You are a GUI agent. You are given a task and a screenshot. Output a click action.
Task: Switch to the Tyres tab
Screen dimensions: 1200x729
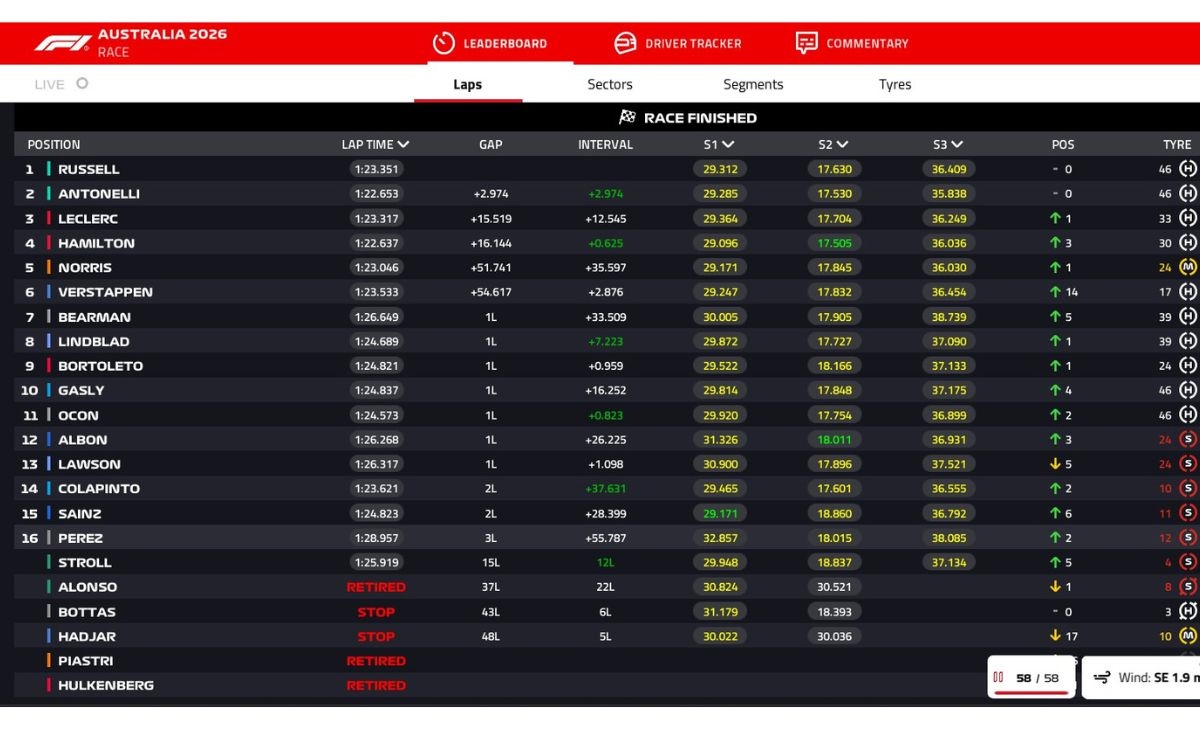click(x=894, y=84)
